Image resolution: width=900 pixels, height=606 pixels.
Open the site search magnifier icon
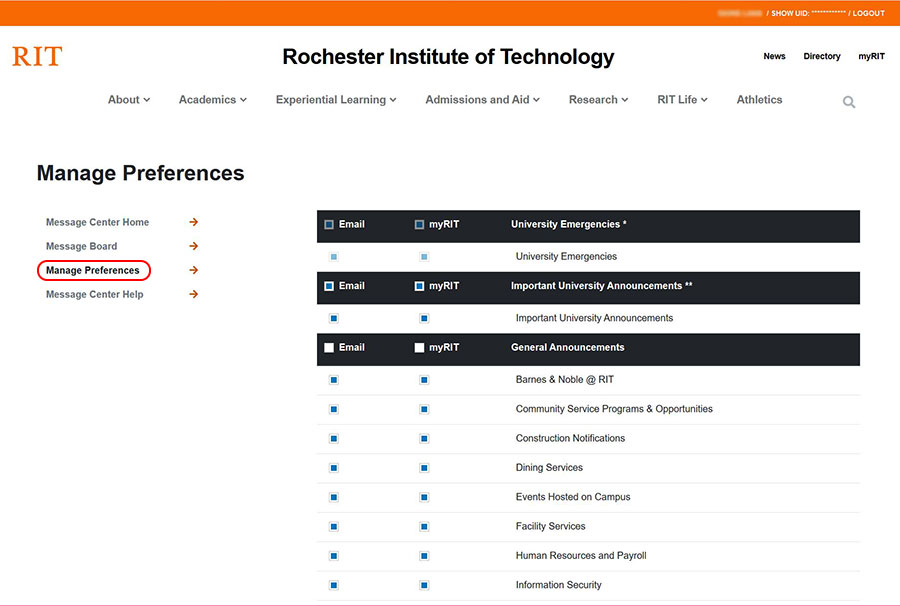pos(849,102)
